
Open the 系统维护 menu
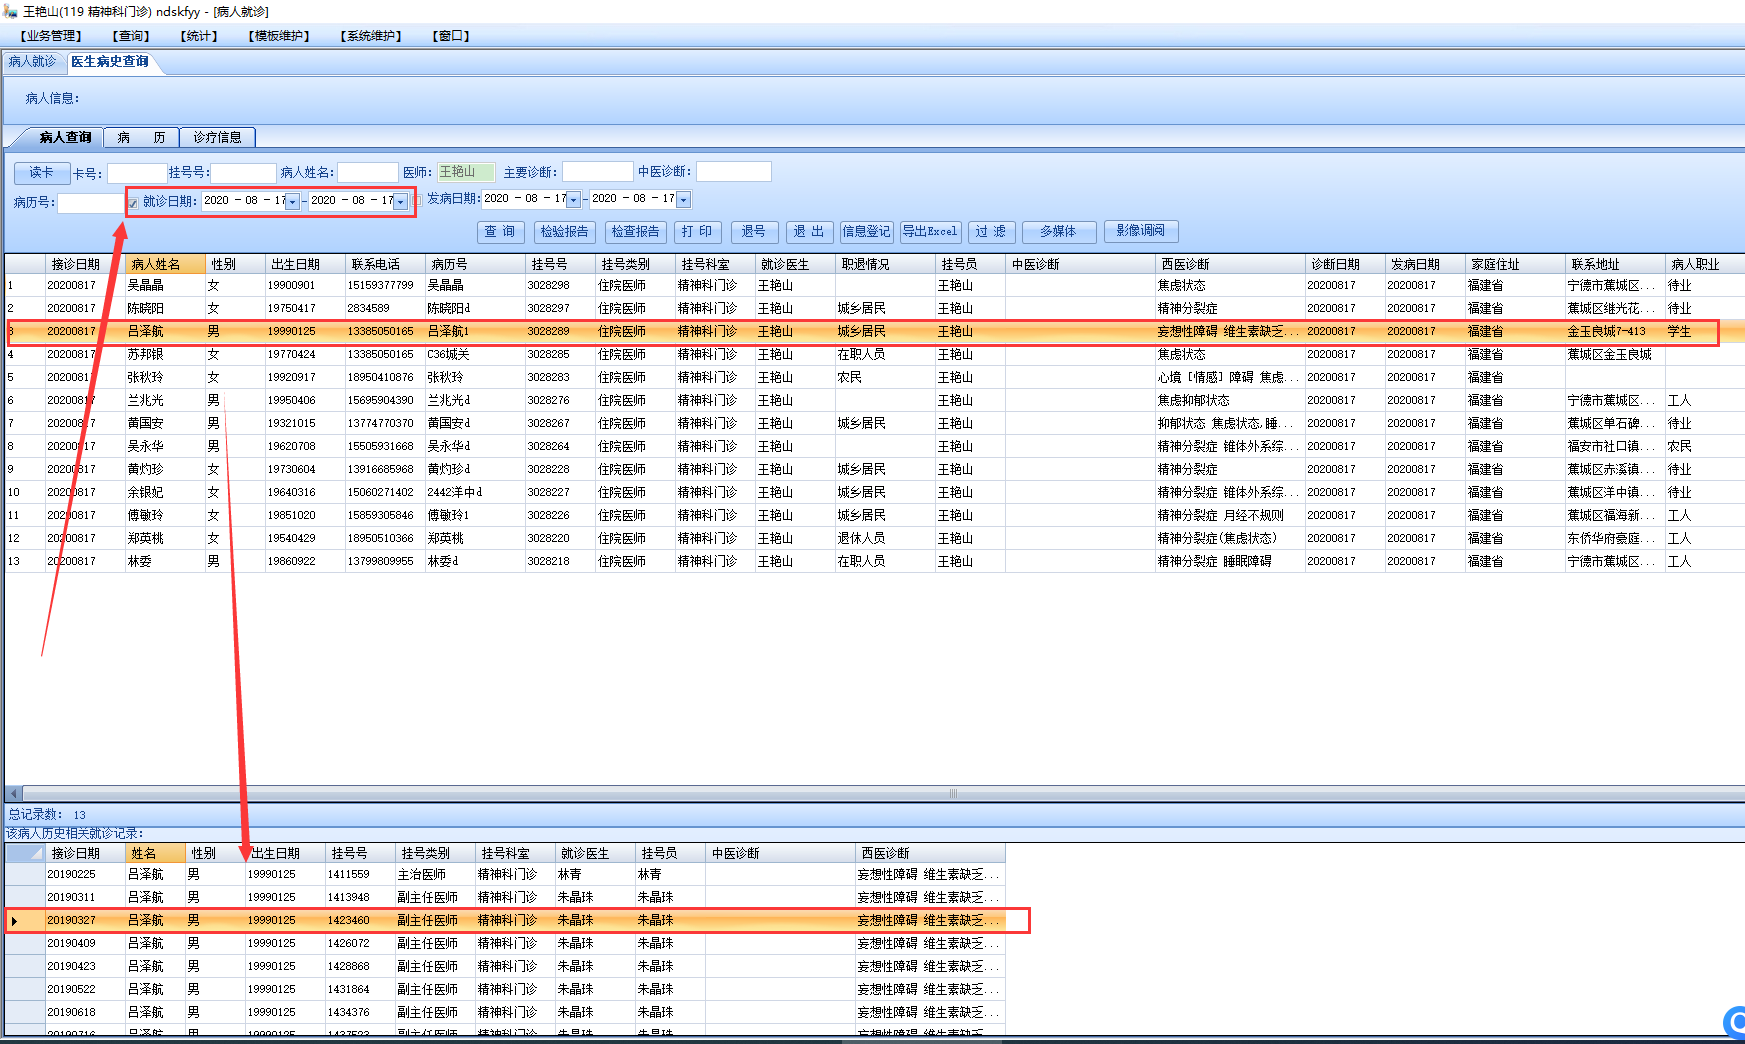pyautogui.click(x=371, y=36)
